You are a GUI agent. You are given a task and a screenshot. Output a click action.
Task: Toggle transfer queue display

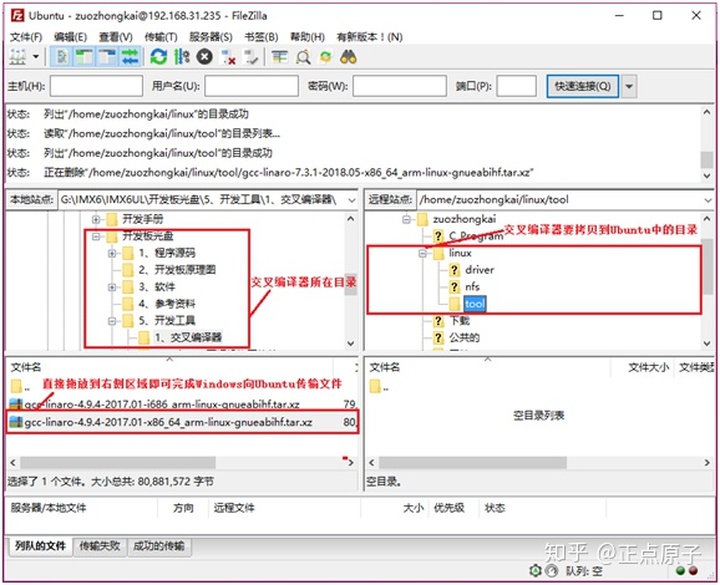coord(129,57)
